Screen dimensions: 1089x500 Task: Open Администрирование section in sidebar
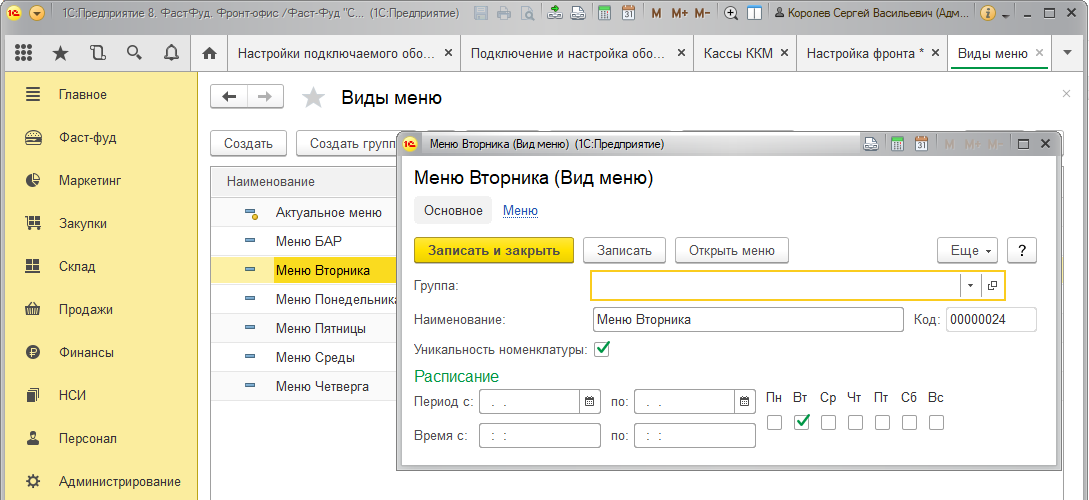pos(99,481)
